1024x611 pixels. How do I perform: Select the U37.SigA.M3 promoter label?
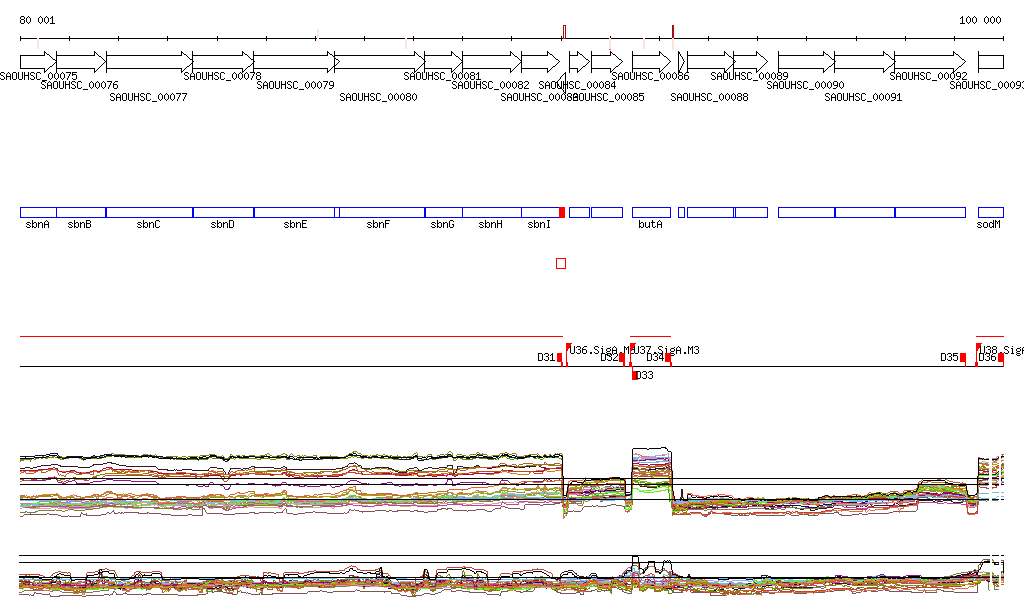tap(666, 350)
